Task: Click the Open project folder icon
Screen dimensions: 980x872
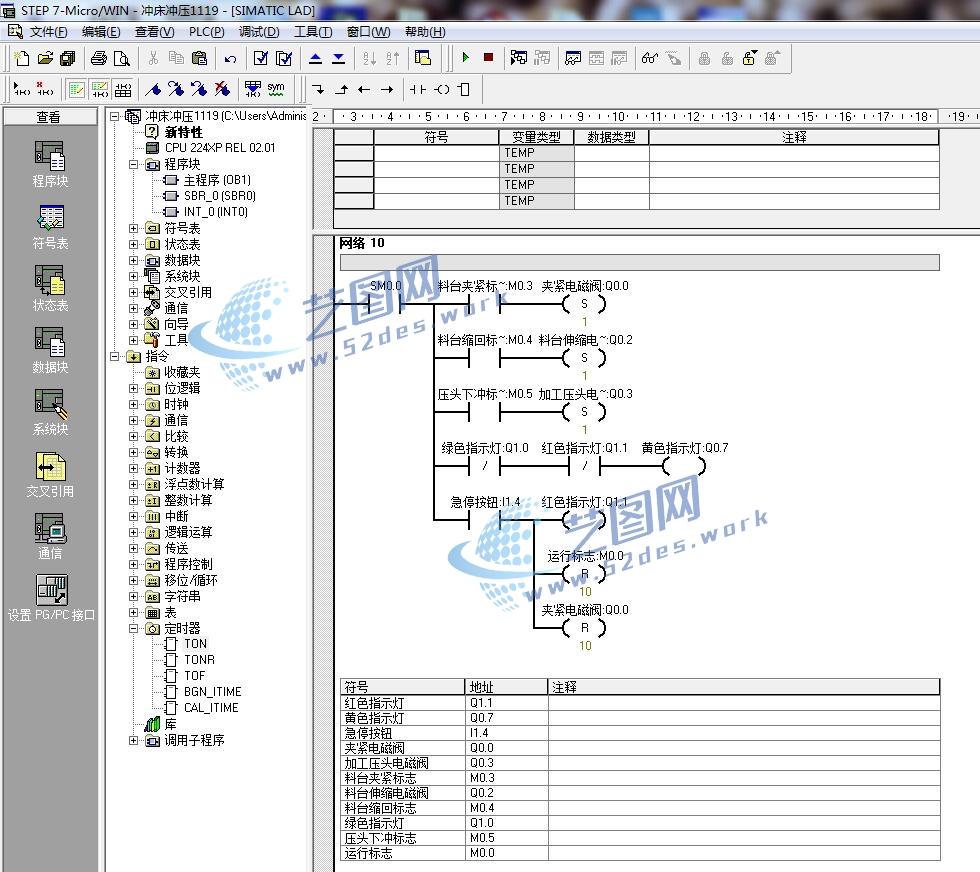Action: tap(45, 58)
